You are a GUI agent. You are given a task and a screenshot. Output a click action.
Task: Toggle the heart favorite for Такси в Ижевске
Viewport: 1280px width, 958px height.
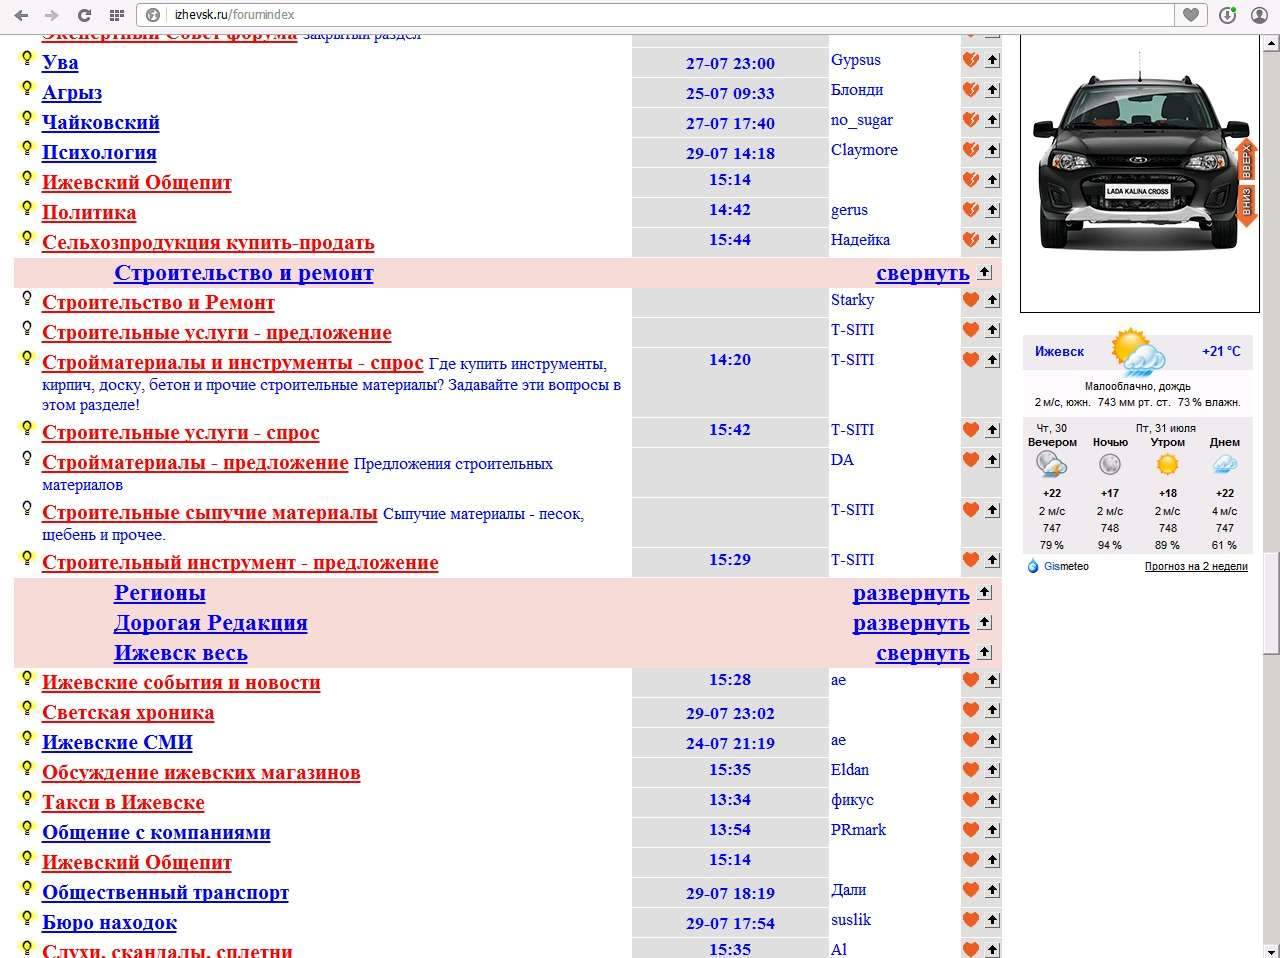[970, 800]
